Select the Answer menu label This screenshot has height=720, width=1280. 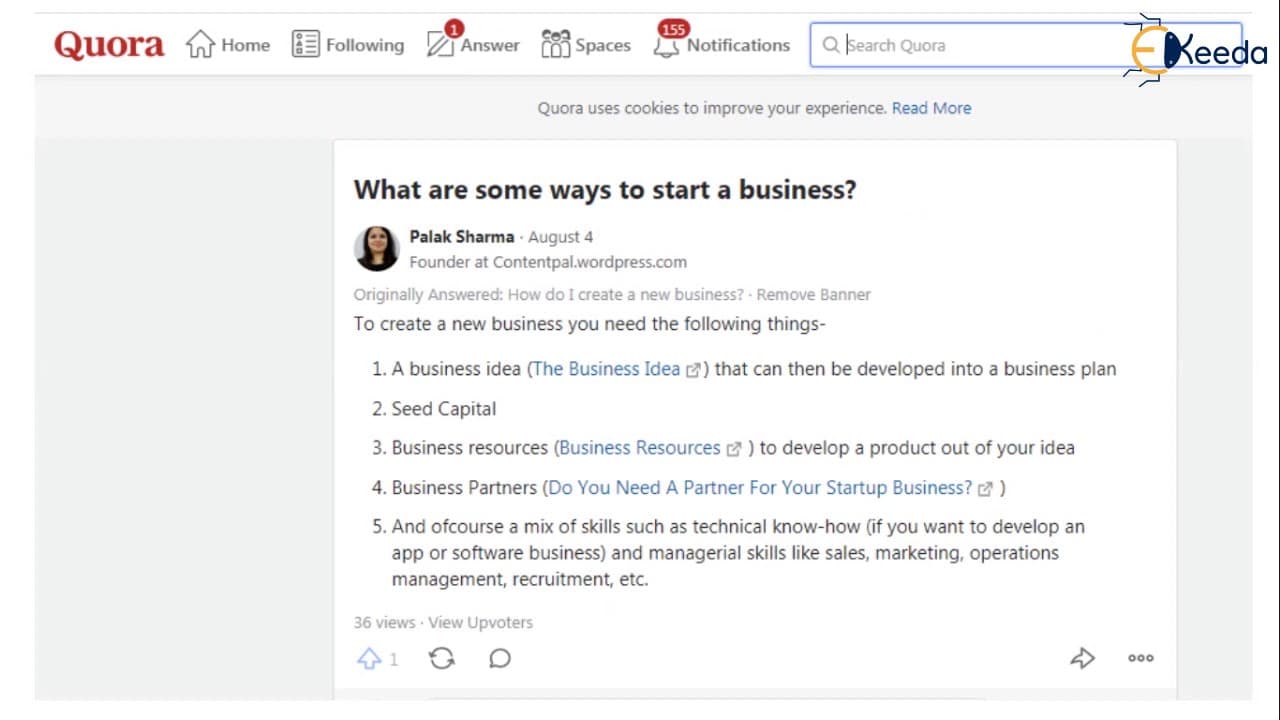click(x=490, y=45)
